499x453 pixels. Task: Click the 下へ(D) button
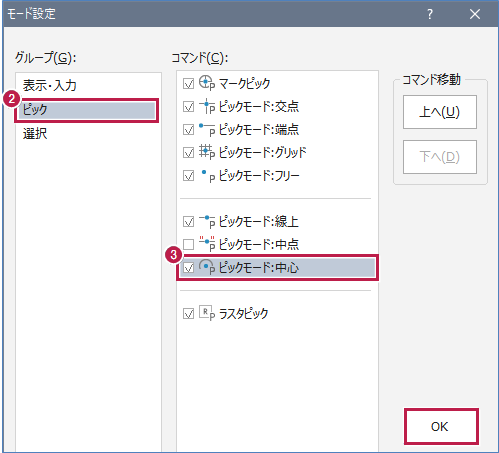(440, 157)
